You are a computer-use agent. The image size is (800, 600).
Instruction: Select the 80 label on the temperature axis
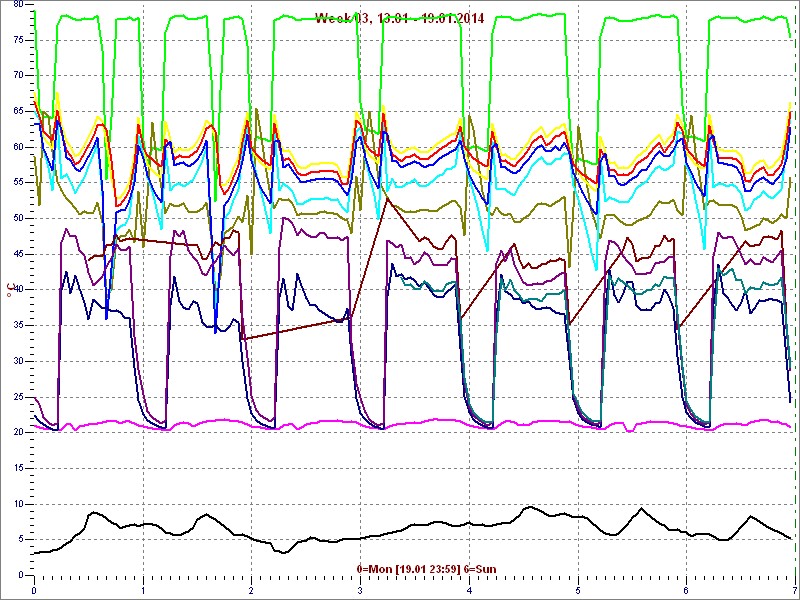[x=18, y=4]
